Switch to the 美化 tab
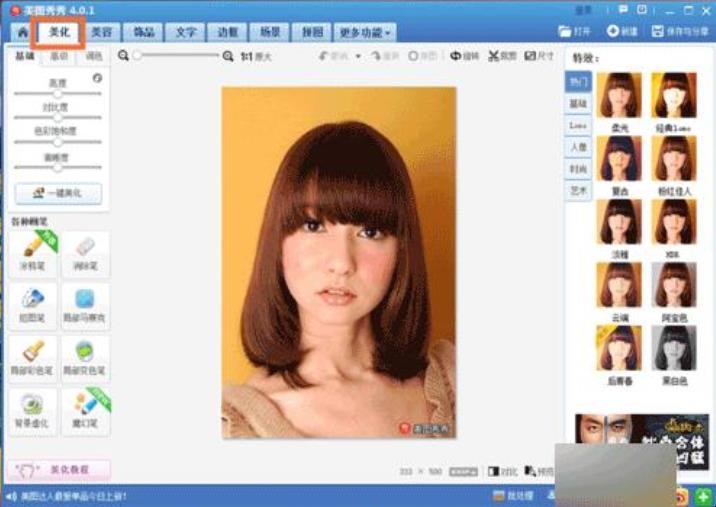 coord(58,32)
